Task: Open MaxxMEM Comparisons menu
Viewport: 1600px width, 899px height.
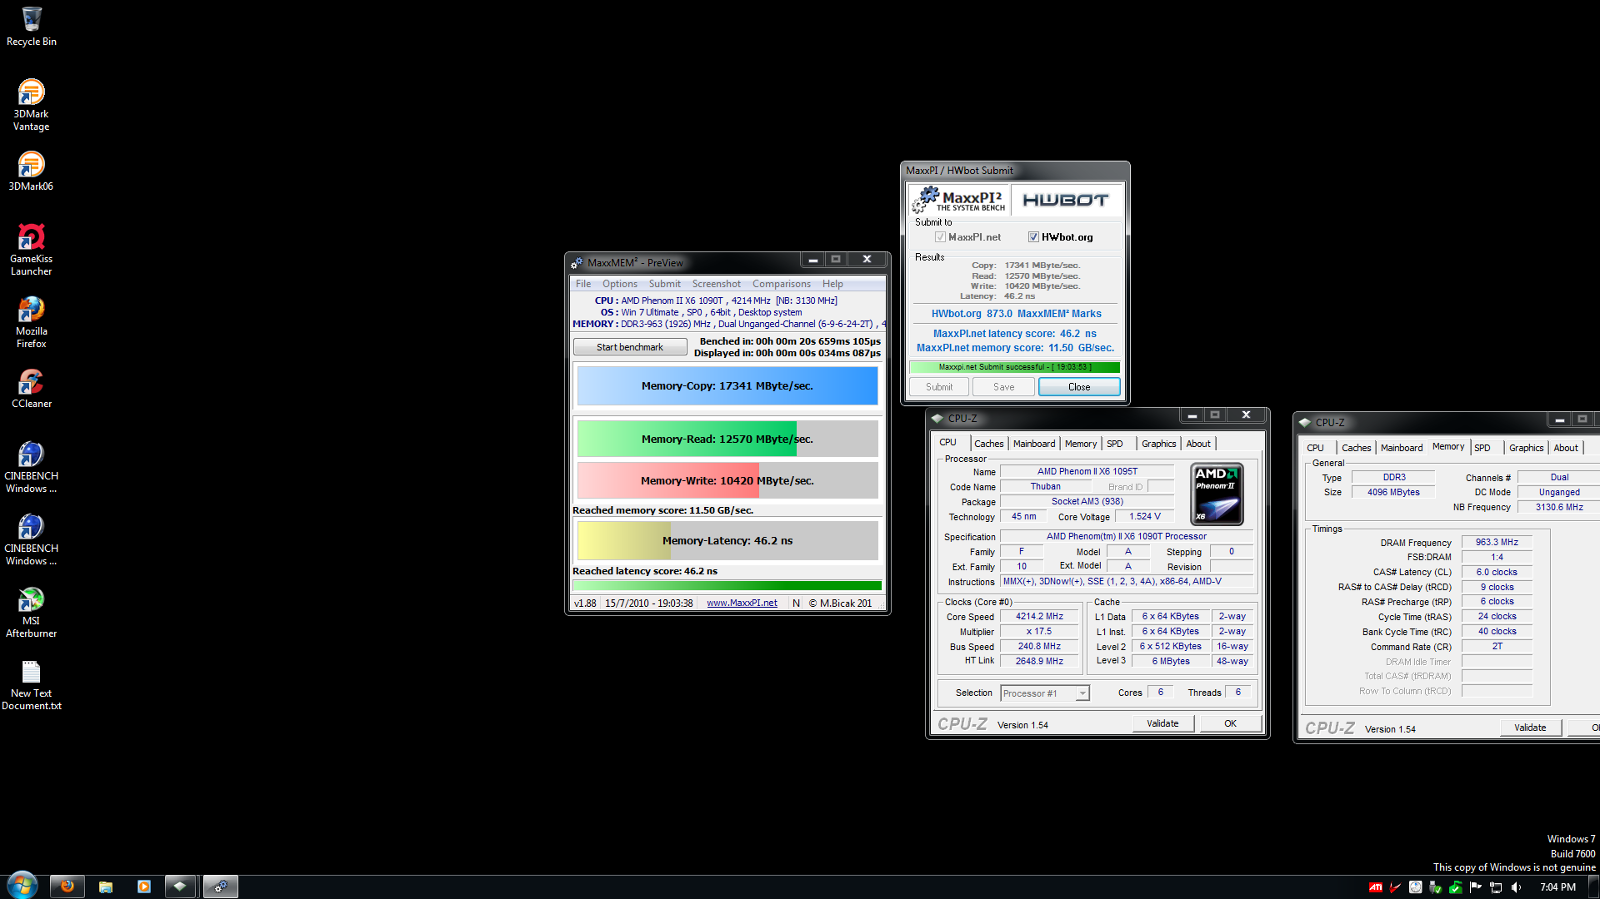Action: click(781, 284)
